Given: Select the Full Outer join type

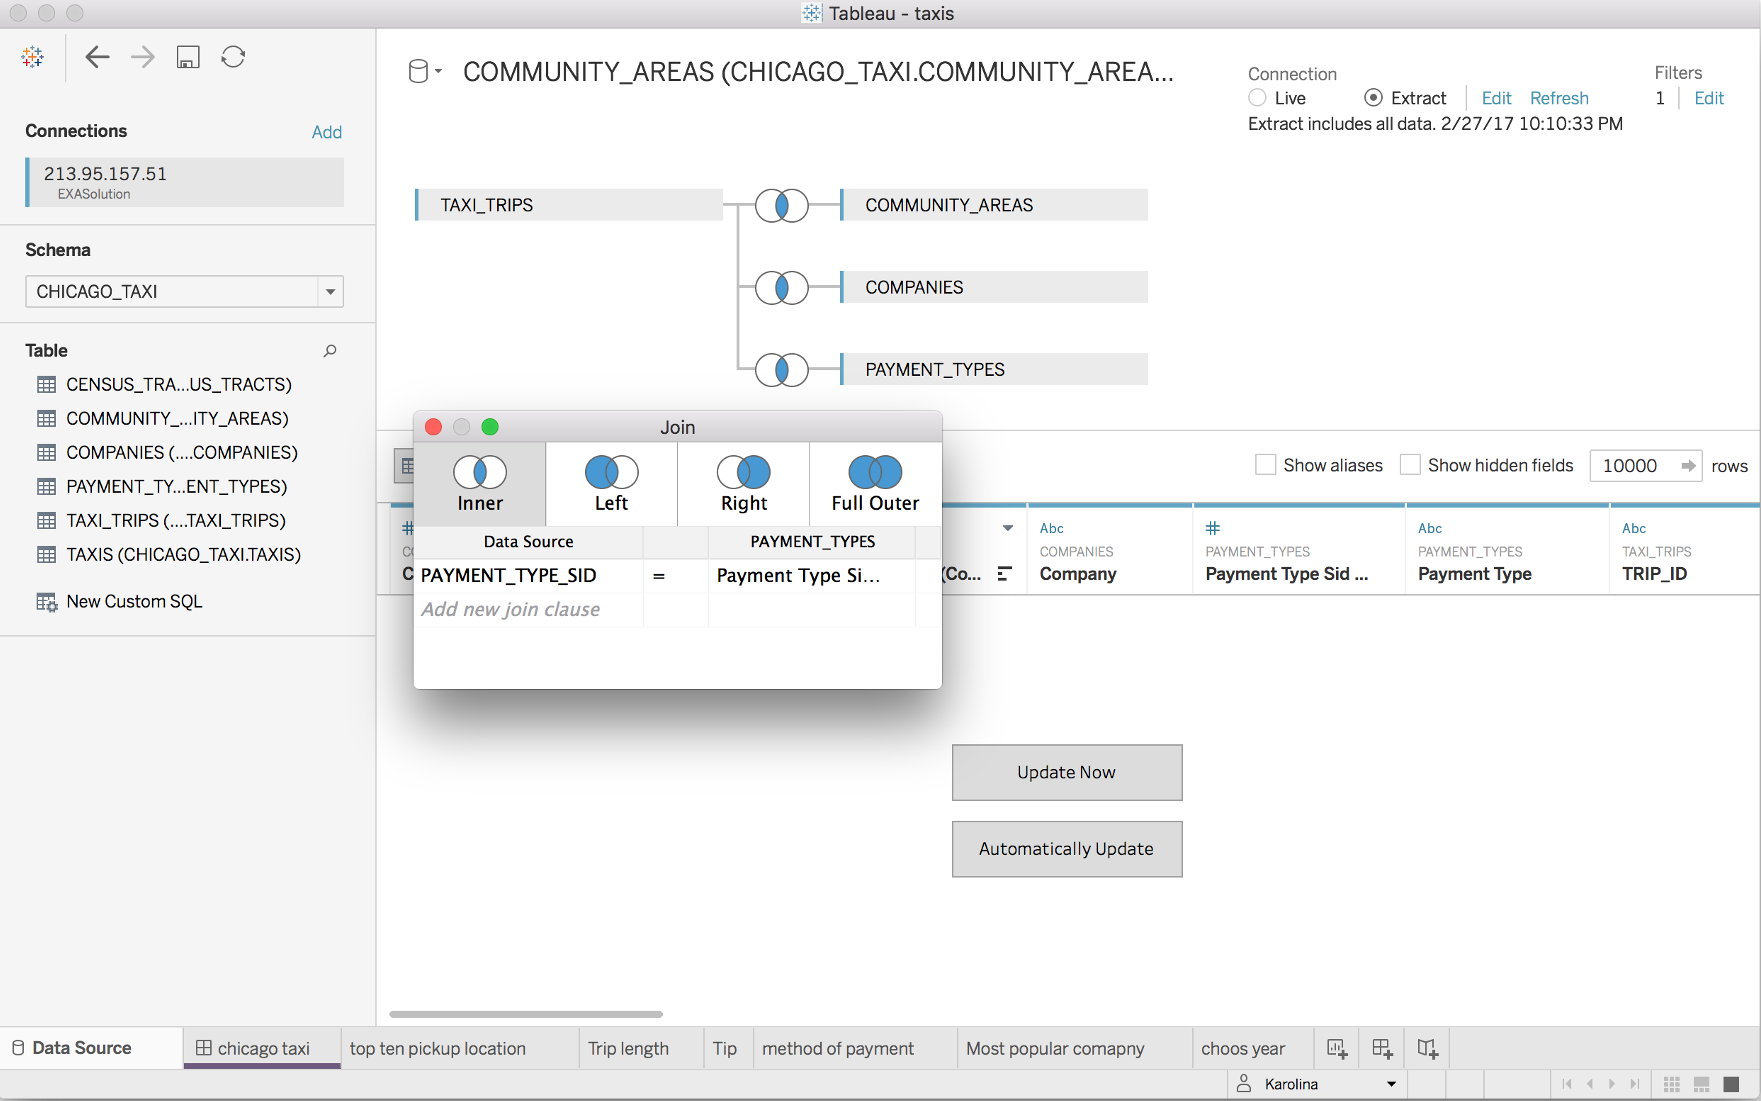Looking at the screenshot, I should (x=875, y=484).
